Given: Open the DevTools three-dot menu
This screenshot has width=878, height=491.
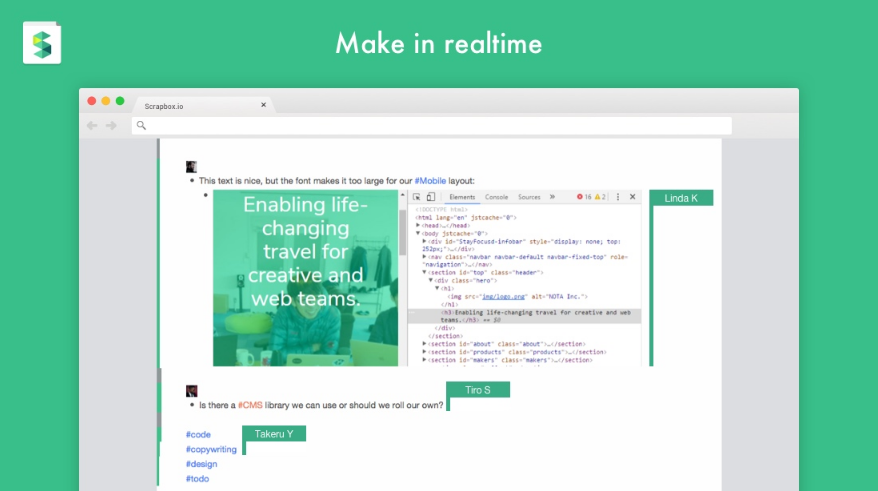Looking at the screenshot, I should click(618, 197).
